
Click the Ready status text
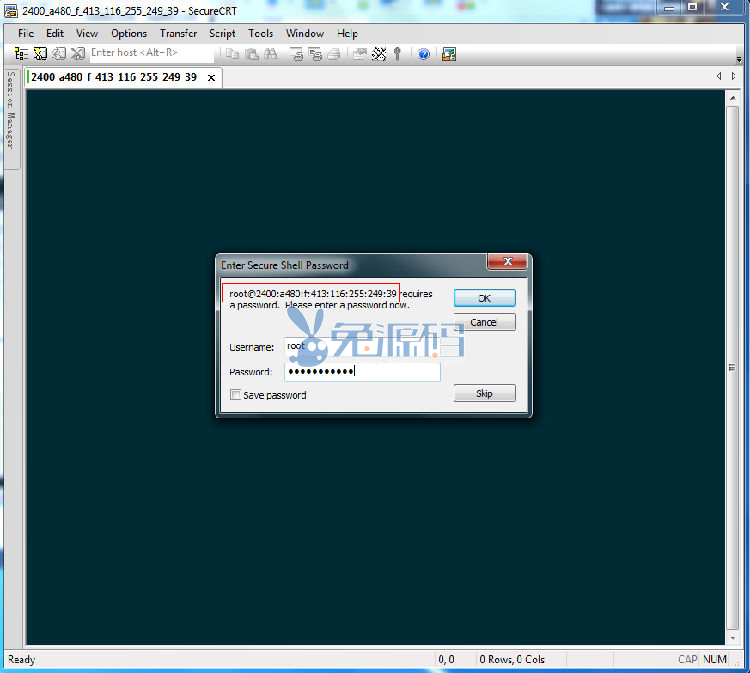pyautogui.click(x=22, y=660)
